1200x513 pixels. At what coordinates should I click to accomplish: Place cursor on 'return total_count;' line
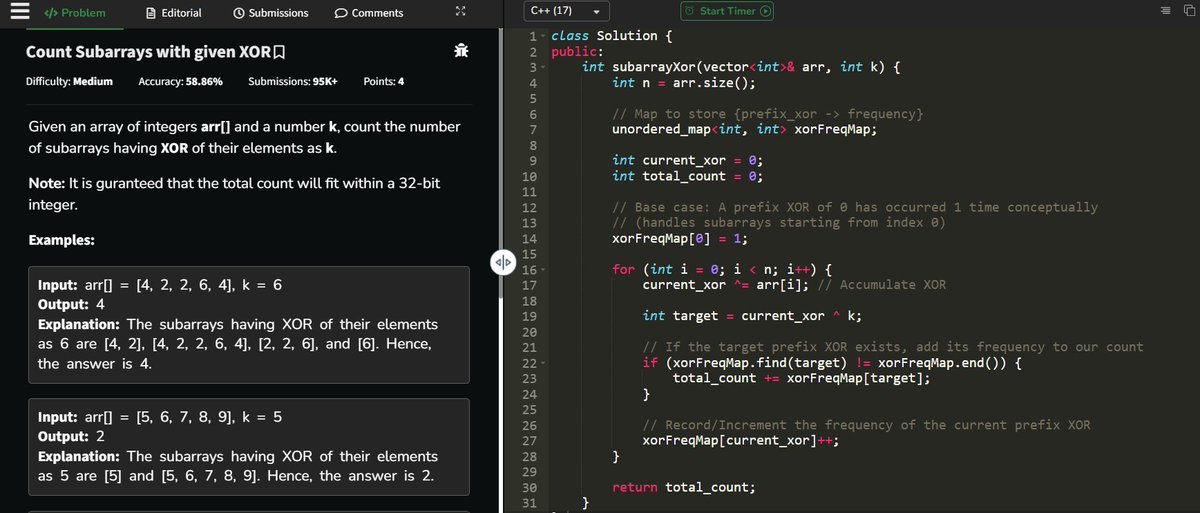click(x=684, y=487)
